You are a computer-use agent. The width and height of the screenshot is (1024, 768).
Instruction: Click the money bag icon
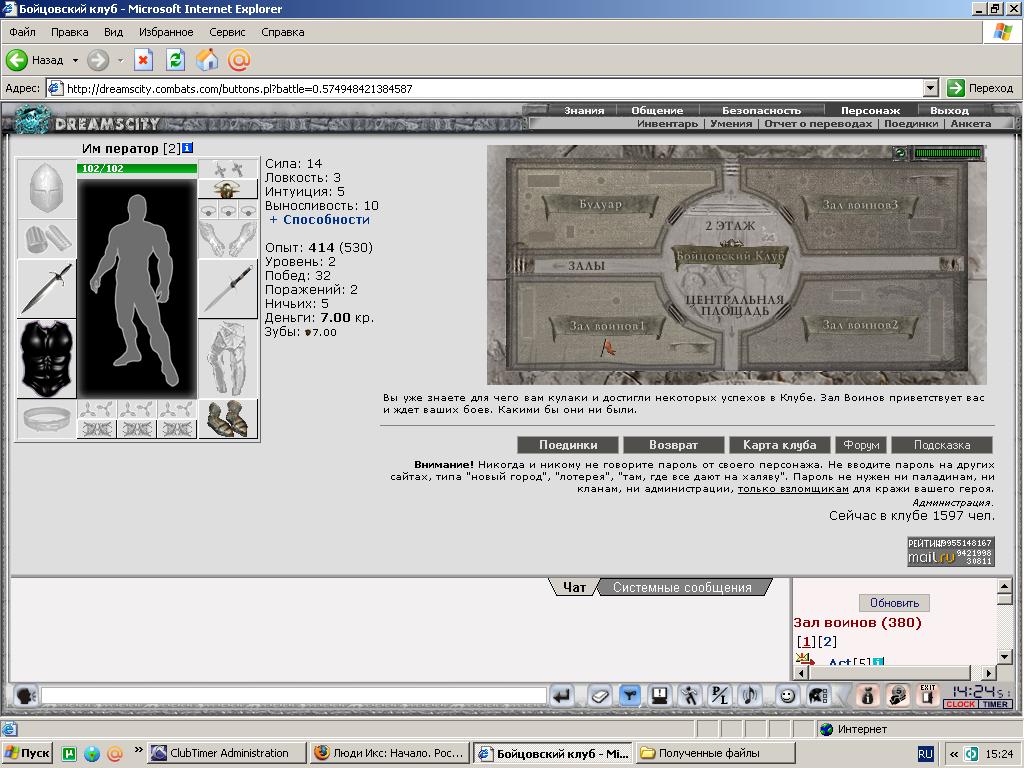[867, 696]
